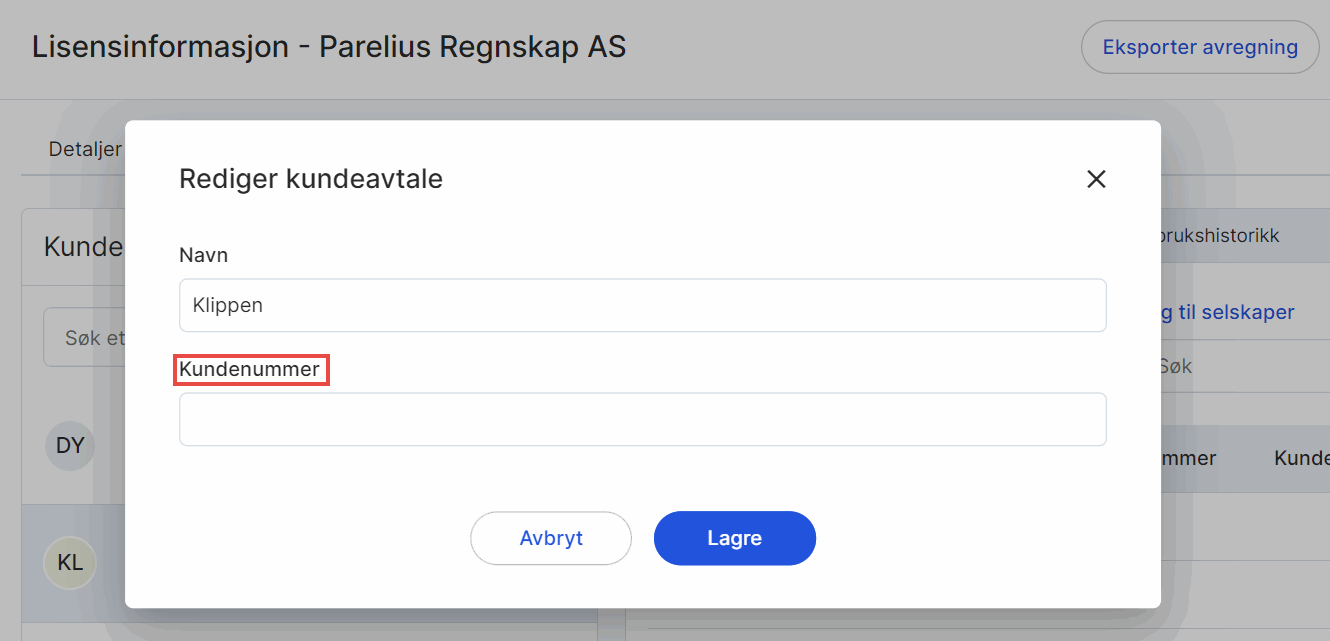Image resolution: width=1330 pixels, height=641 pixels.
Task: Click the Lisensinformasjon page heading
Action: point(328,47)
